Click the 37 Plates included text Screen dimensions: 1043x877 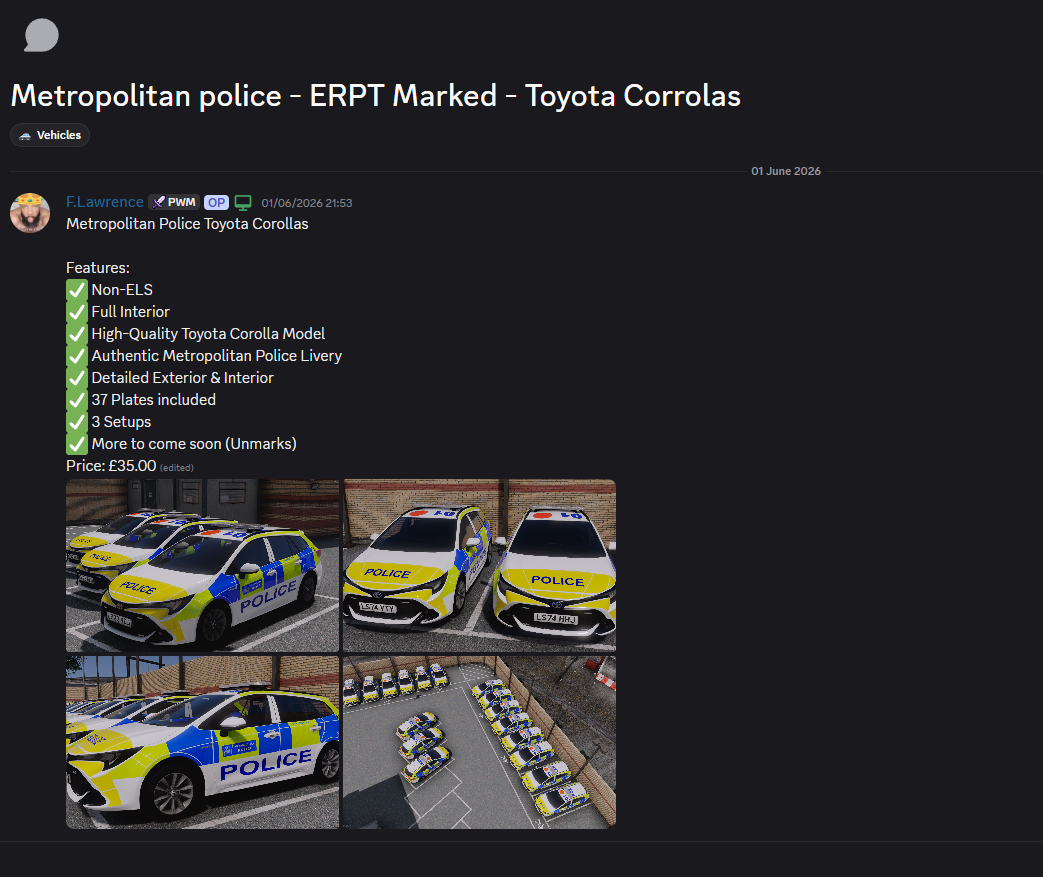[x=154, y=400]
